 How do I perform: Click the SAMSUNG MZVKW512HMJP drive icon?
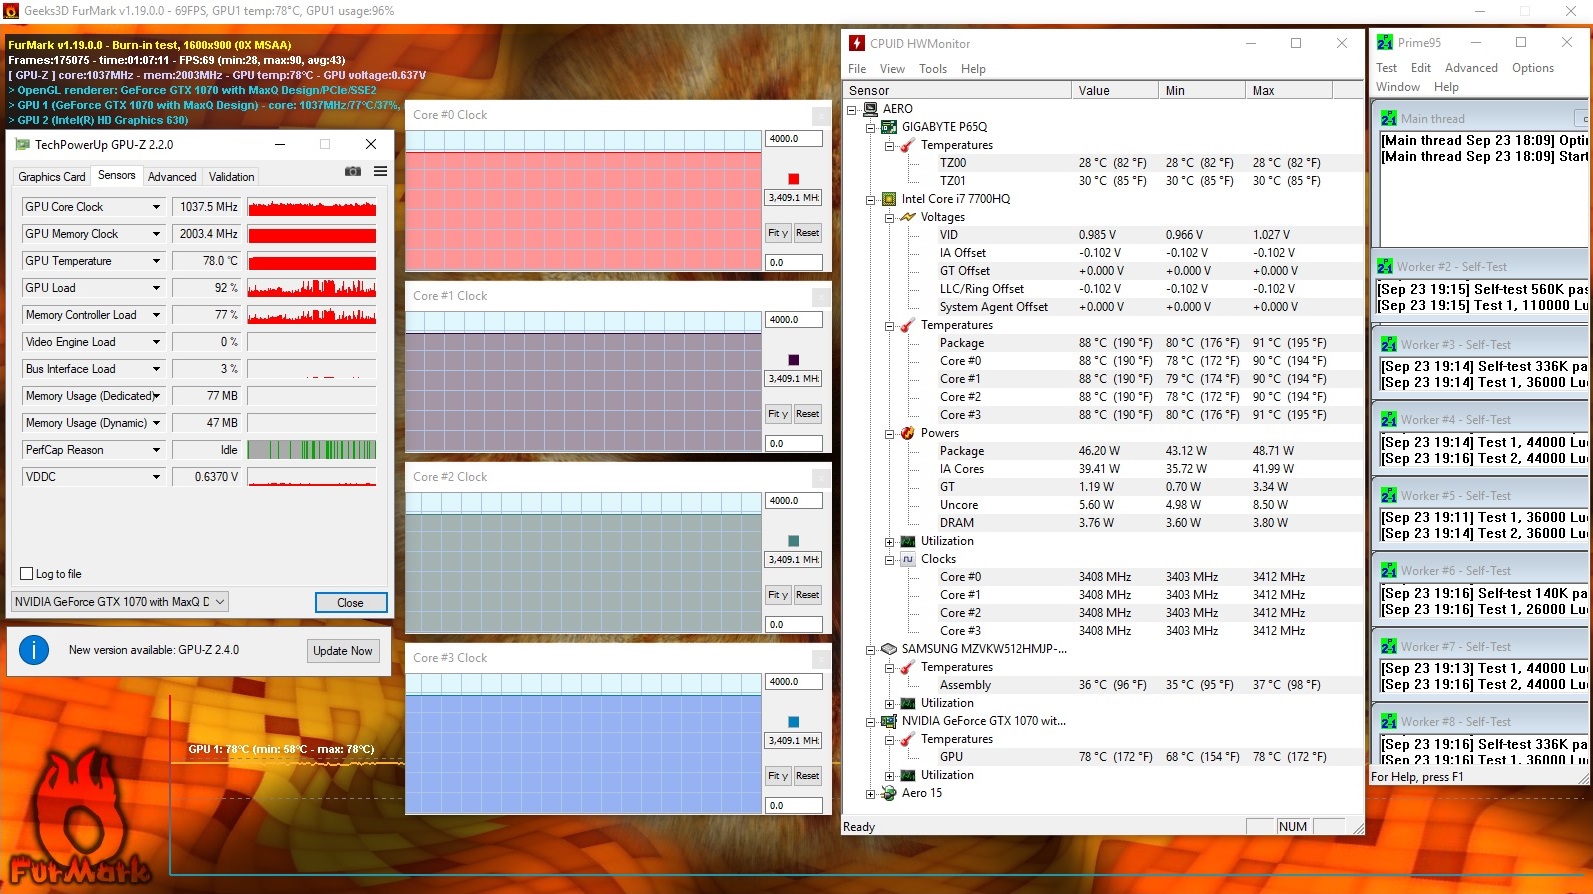(889, 649)
